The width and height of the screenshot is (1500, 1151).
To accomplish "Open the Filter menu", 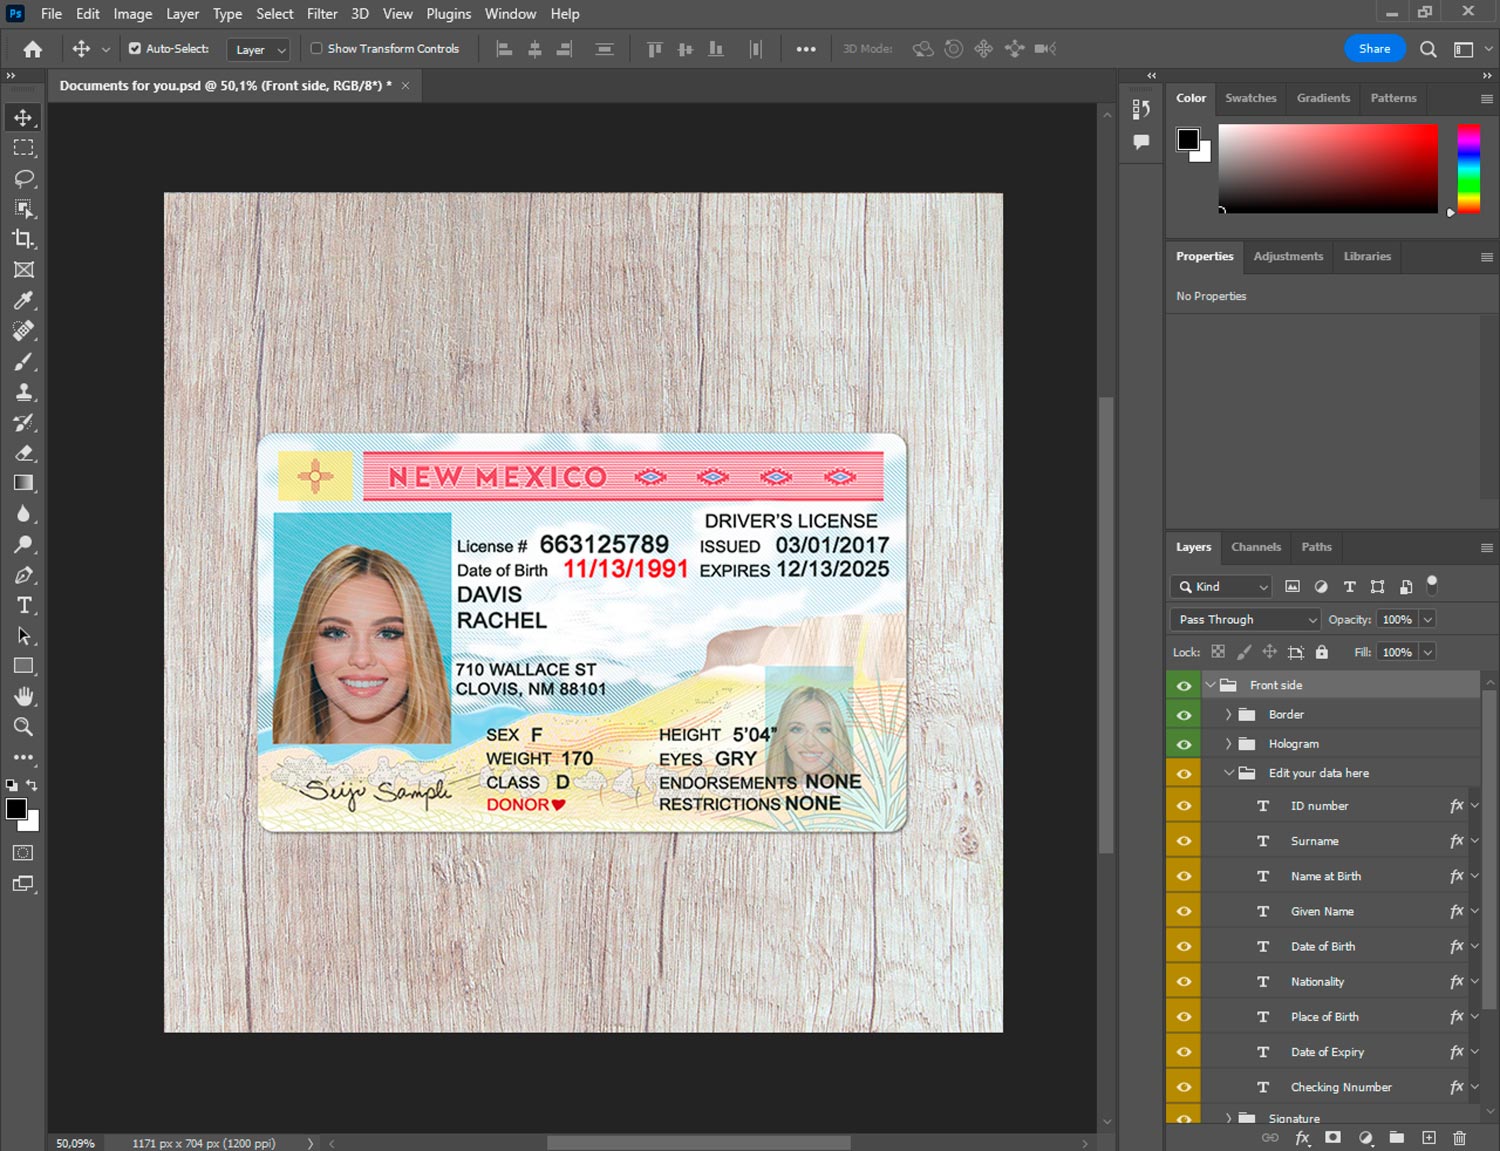I will click(321, 14).
